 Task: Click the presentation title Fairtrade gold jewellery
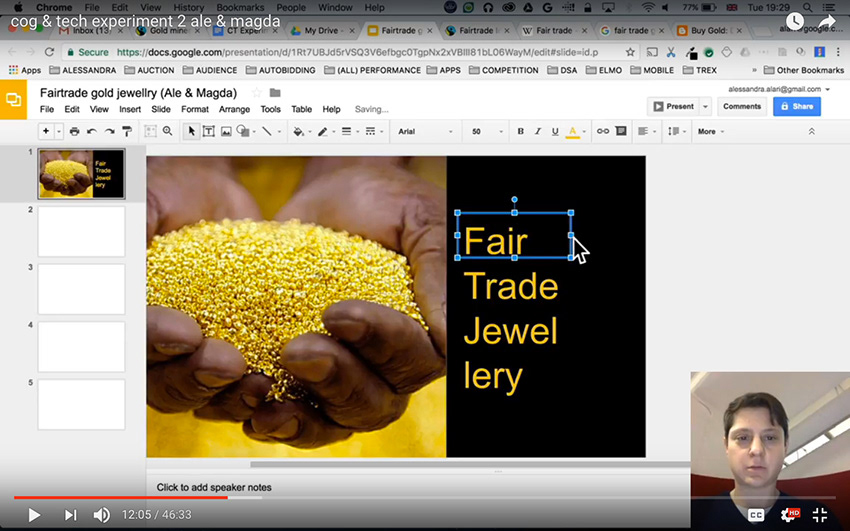click(x=139, y=93)
